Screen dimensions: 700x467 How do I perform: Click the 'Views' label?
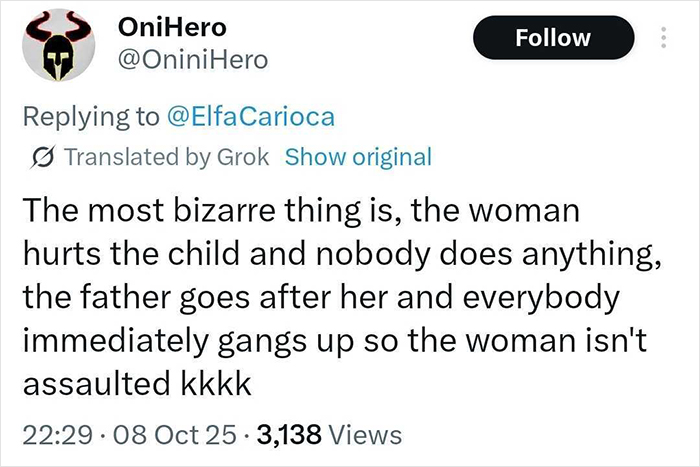pyautogui.click(x=366, y=436)
